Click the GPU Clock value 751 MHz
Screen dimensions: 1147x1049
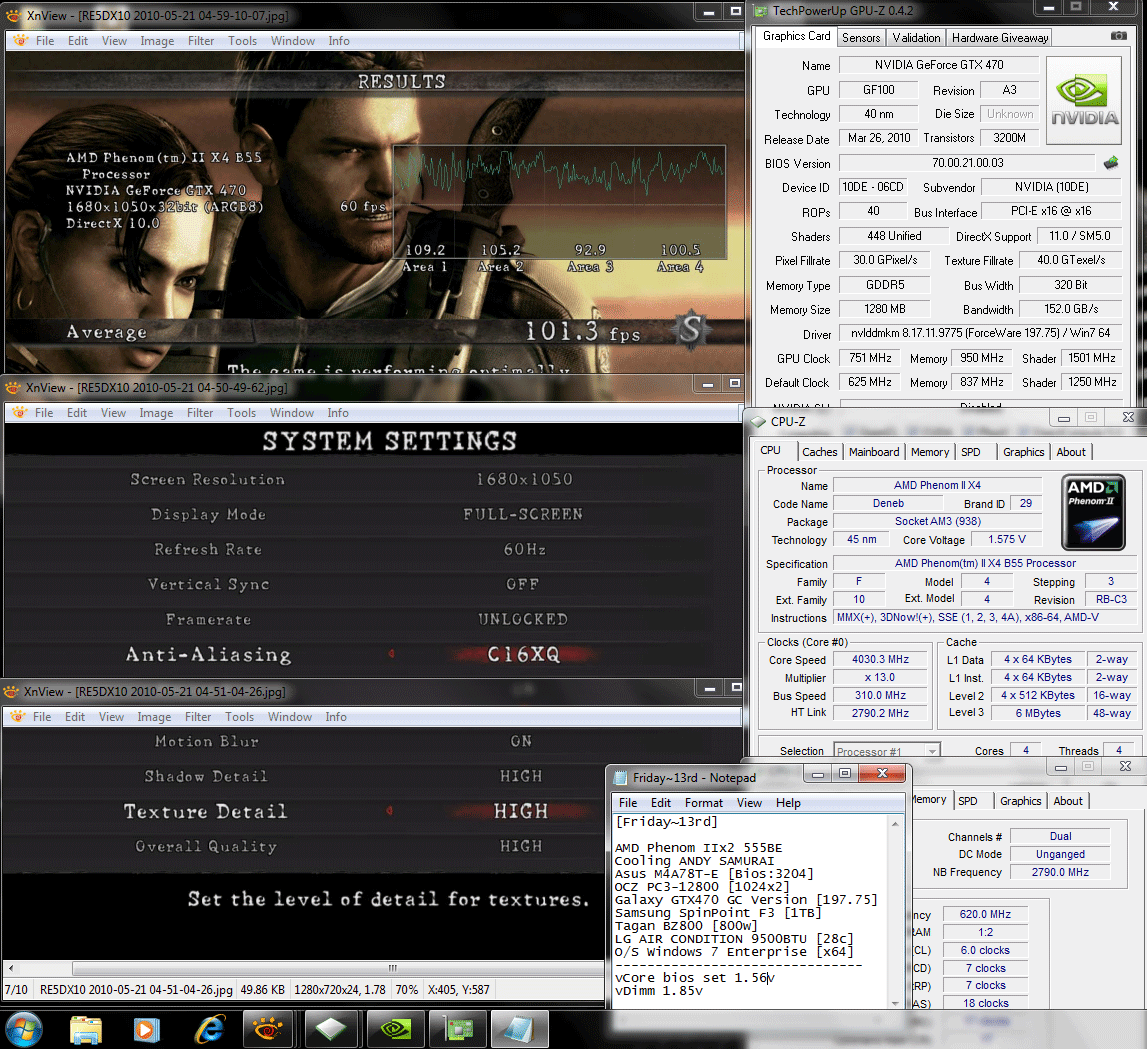pyautogui.click(x=870, y=358)
